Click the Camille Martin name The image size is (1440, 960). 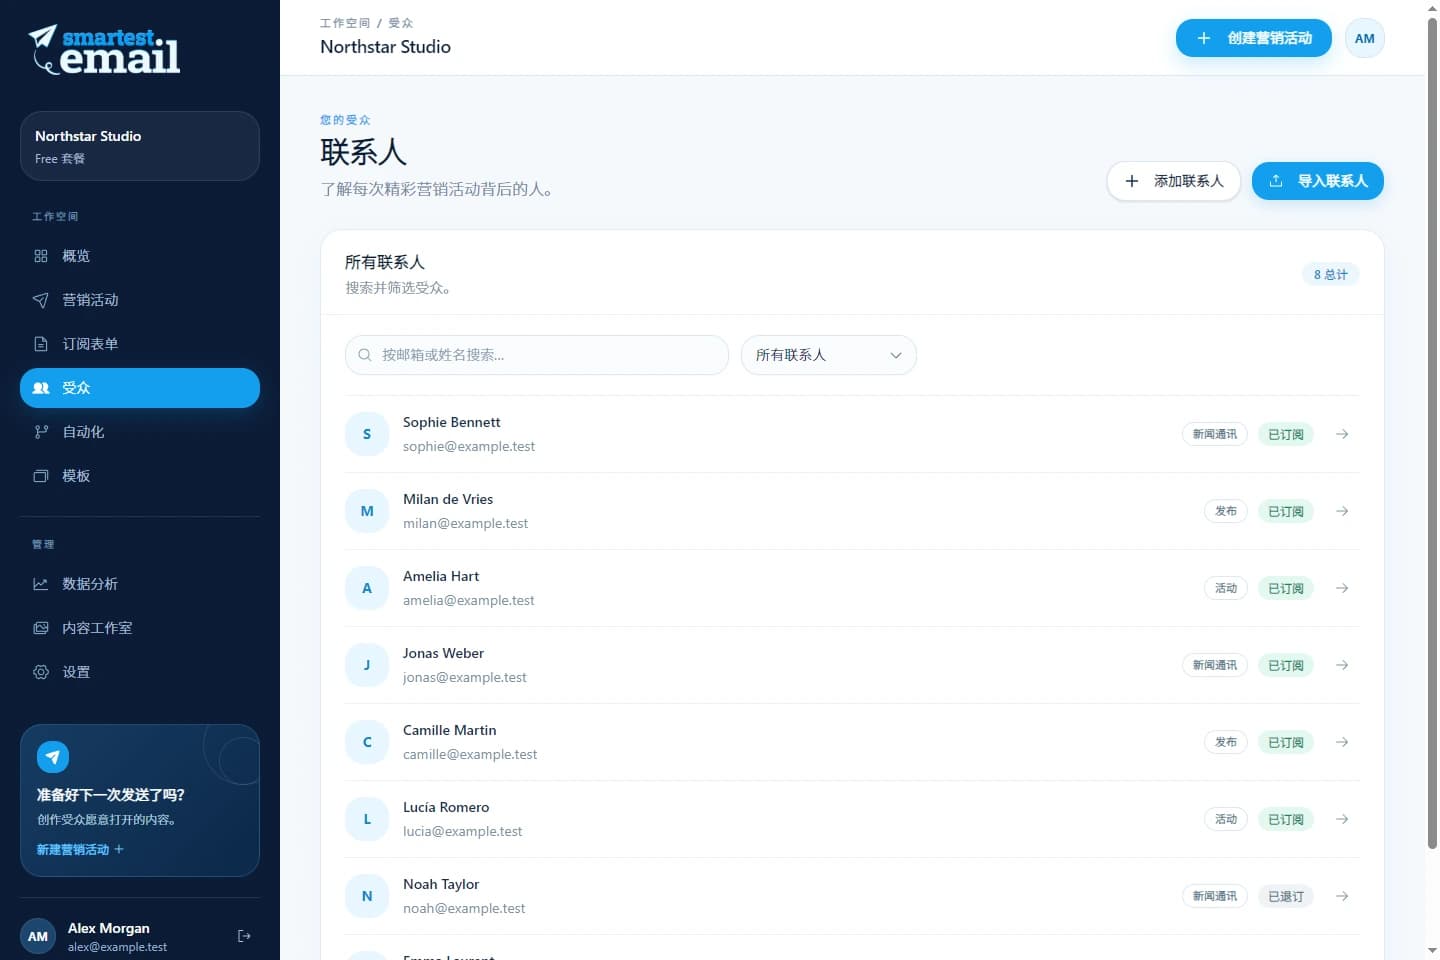450,730
